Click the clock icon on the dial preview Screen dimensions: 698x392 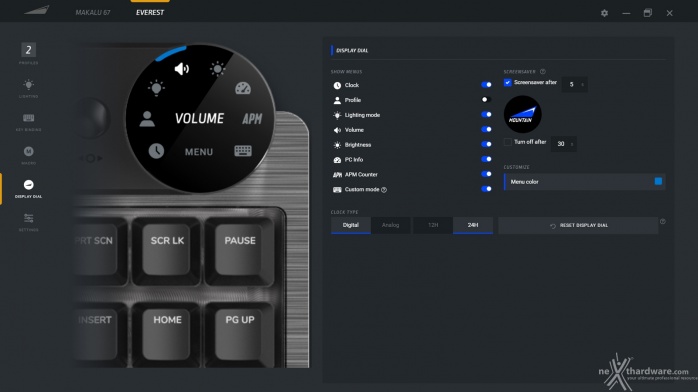[x=156, y=151]
